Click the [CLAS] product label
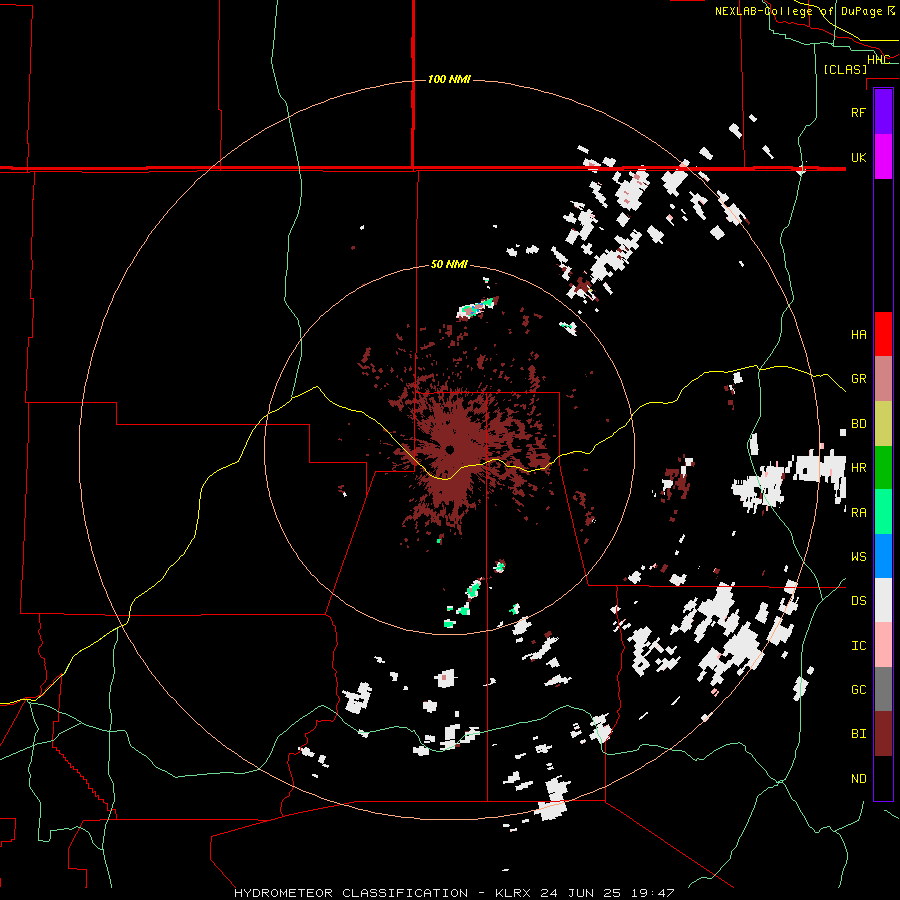Viewport: 900px width, 900px height. click(x=845, y=70)
